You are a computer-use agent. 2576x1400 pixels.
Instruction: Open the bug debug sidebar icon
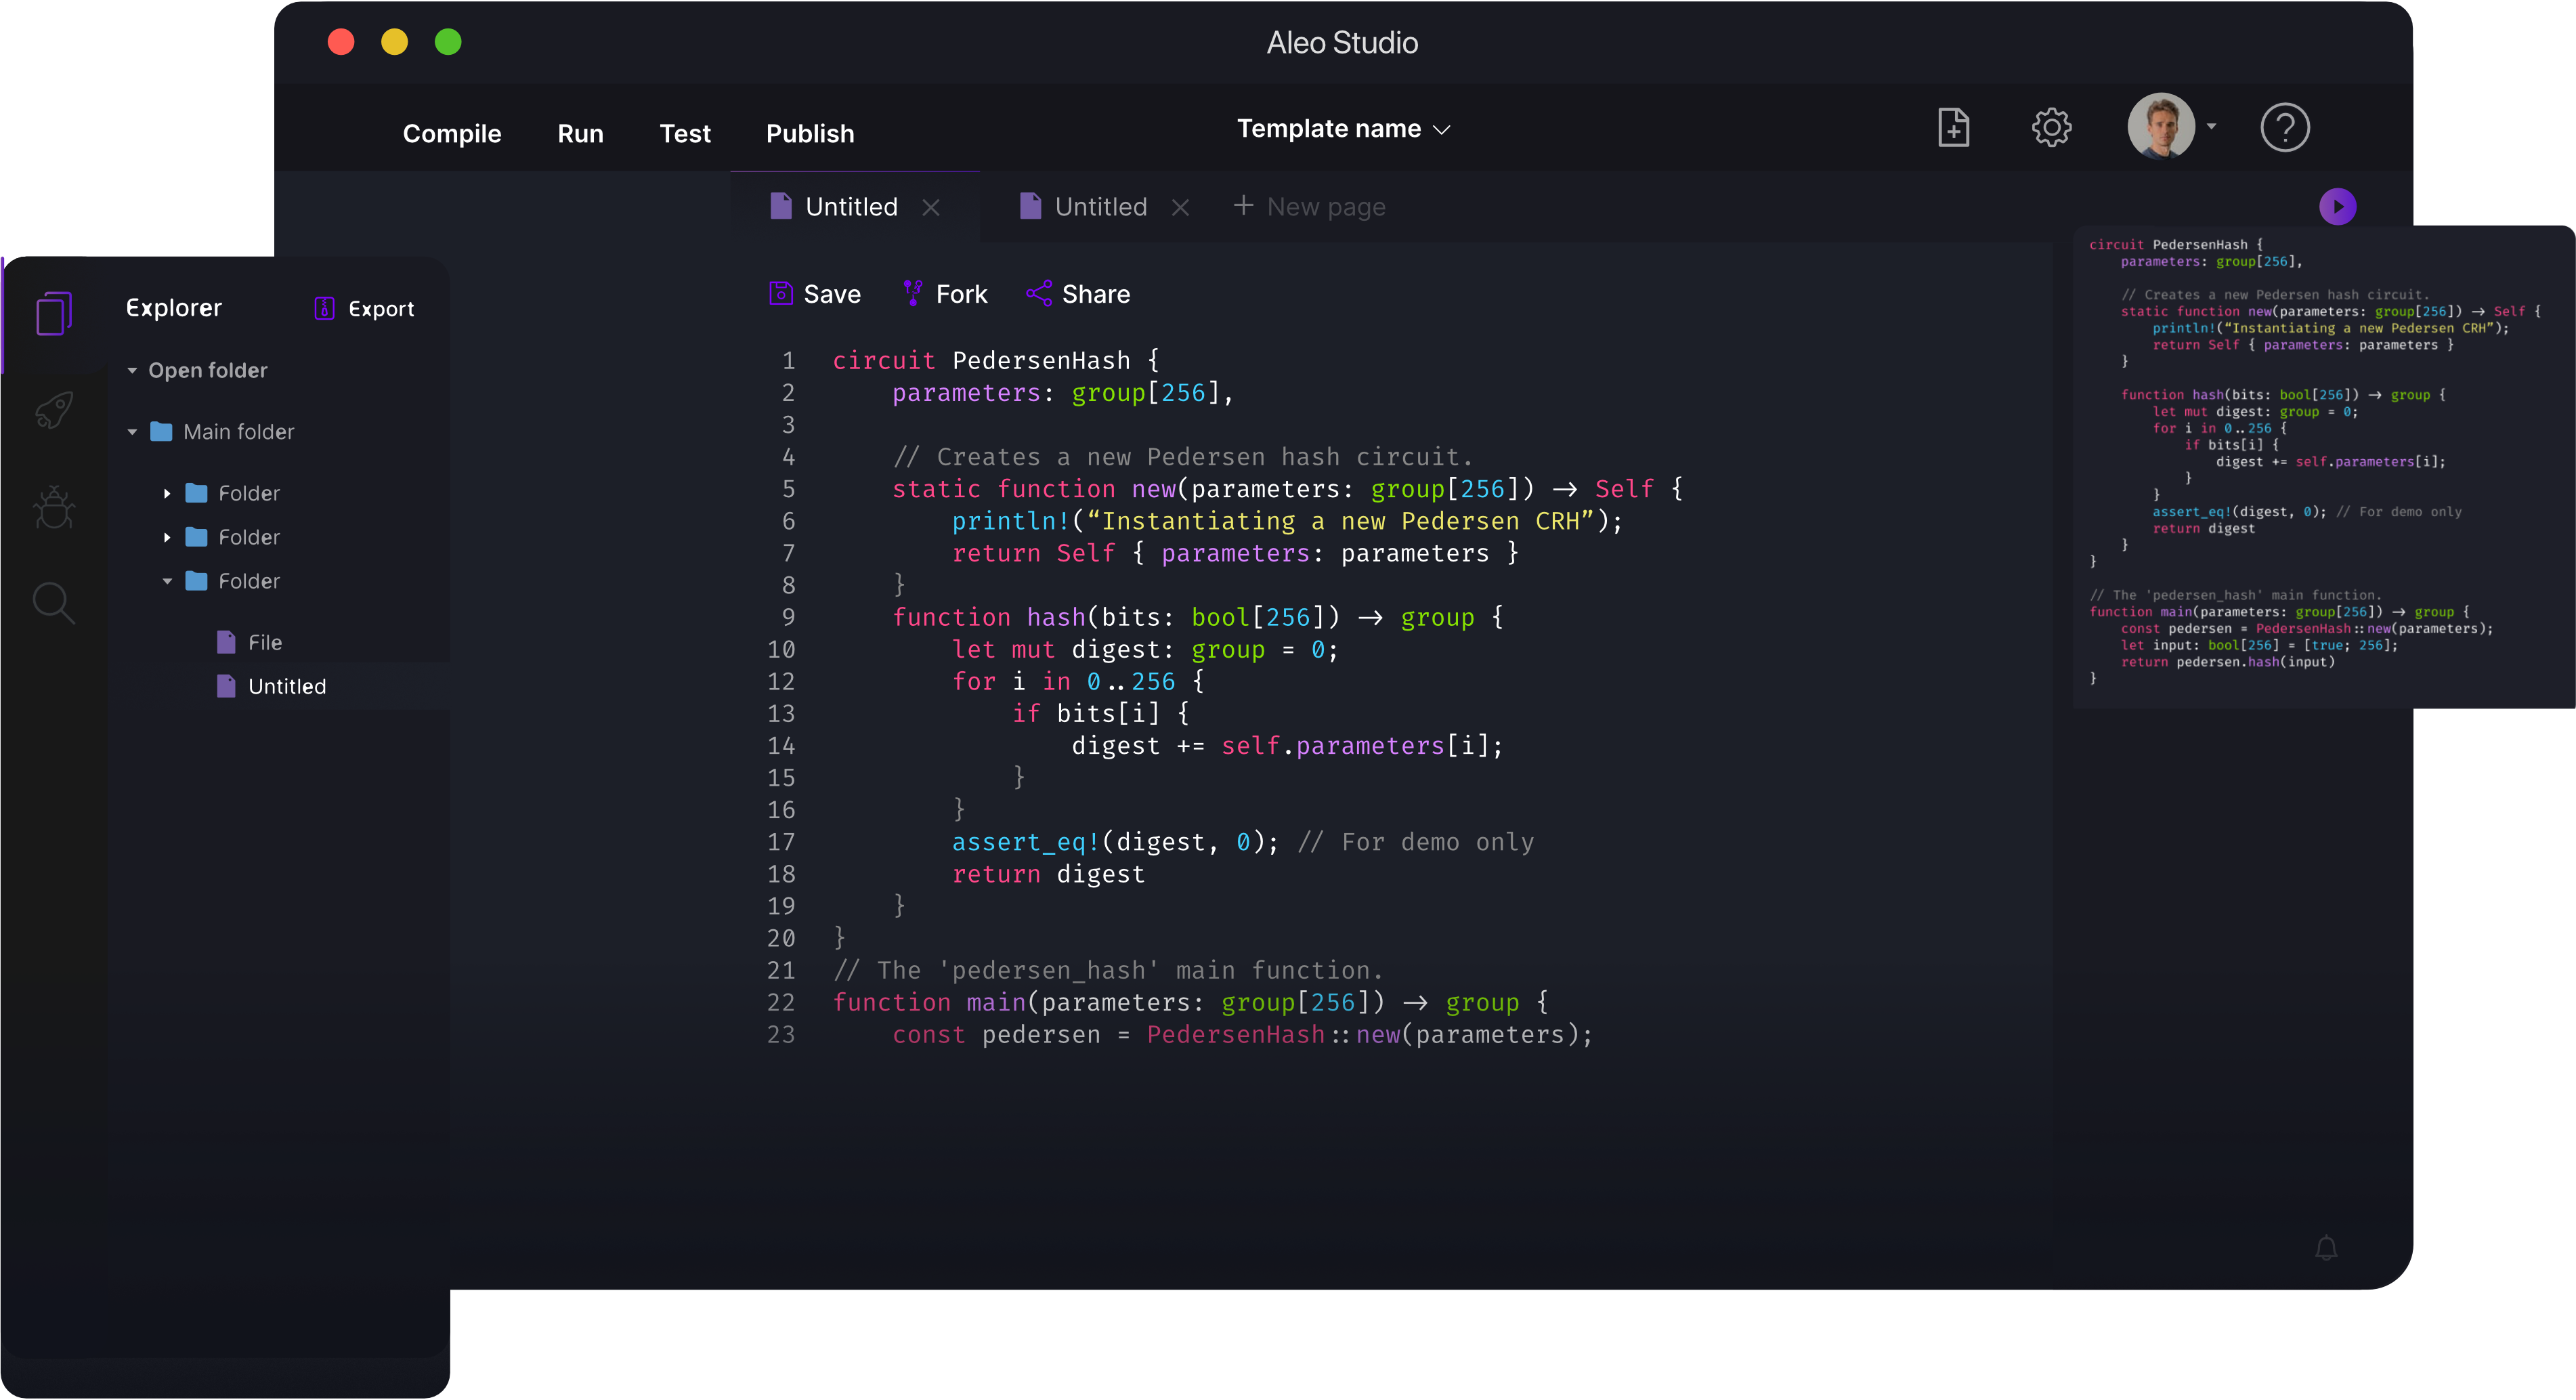click(54, 507)
